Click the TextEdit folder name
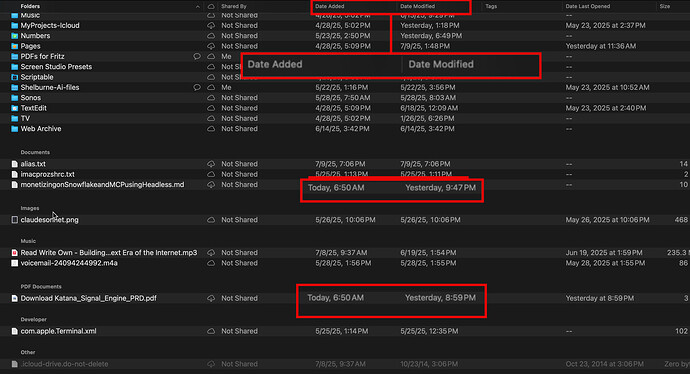Screen dimensions: 690x374 point(33,108)
